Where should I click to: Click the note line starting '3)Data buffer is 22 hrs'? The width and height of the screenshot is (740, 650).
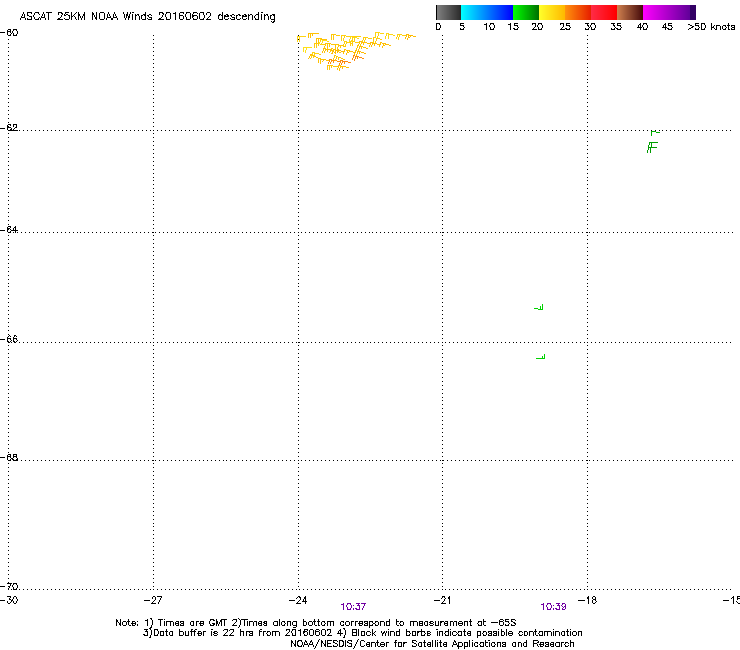[362, 633]
